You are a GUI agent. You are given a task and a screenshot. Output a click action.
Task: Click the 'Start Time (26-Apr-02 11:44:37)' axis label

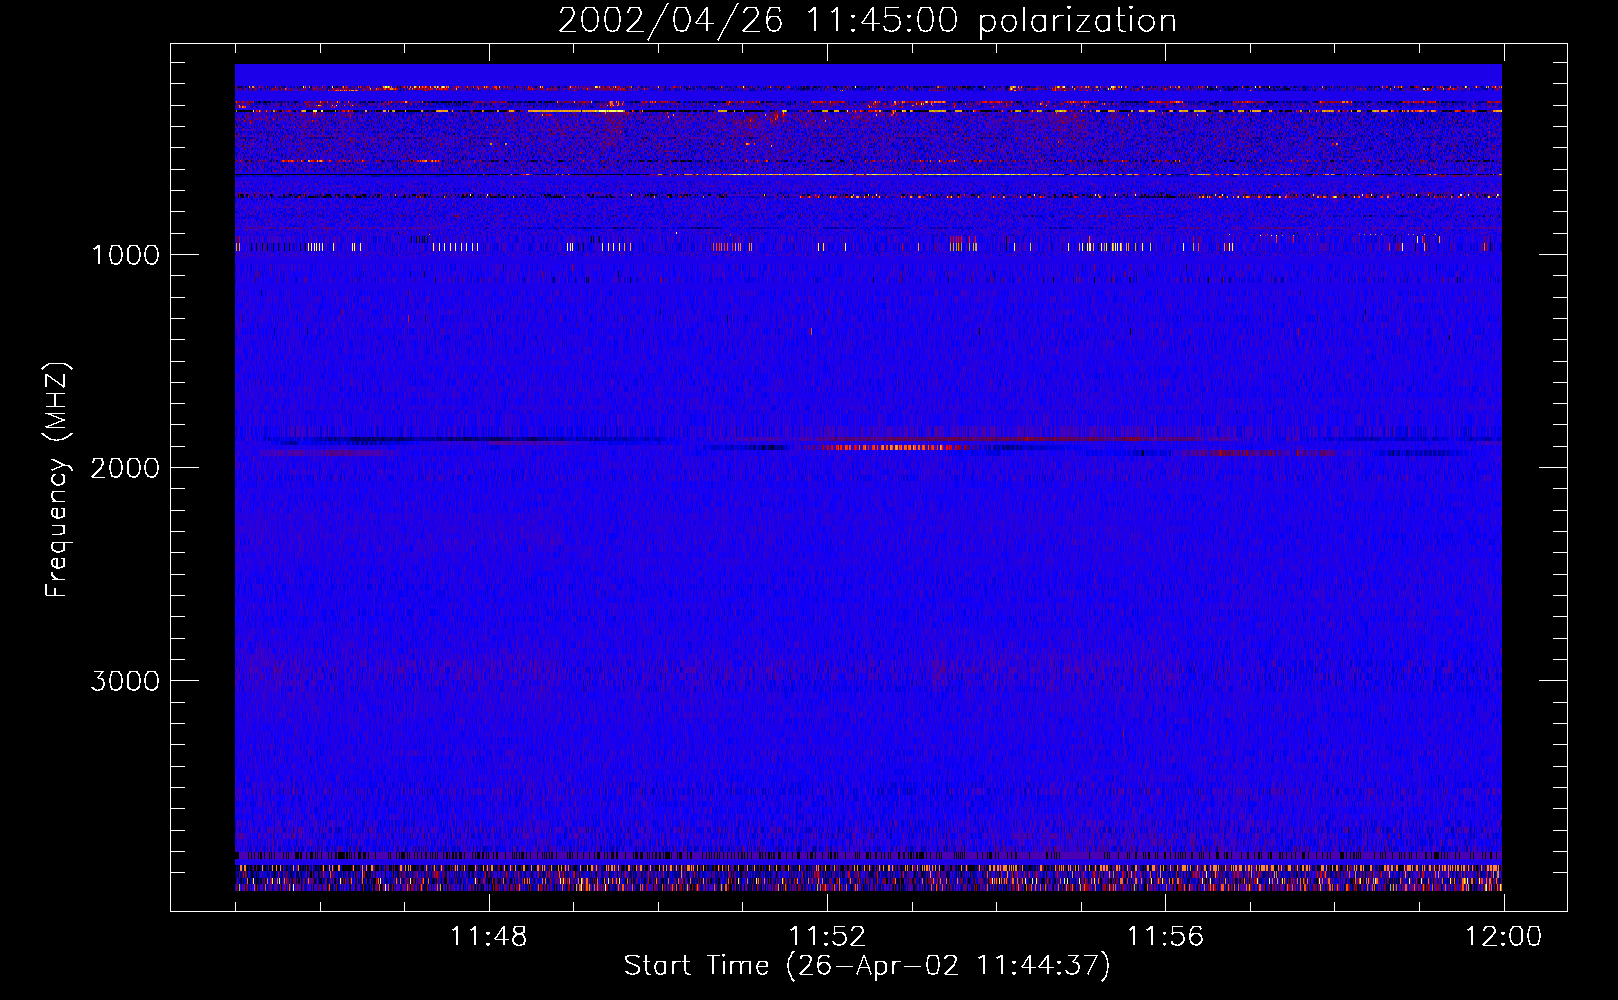(x=867, y=966)
